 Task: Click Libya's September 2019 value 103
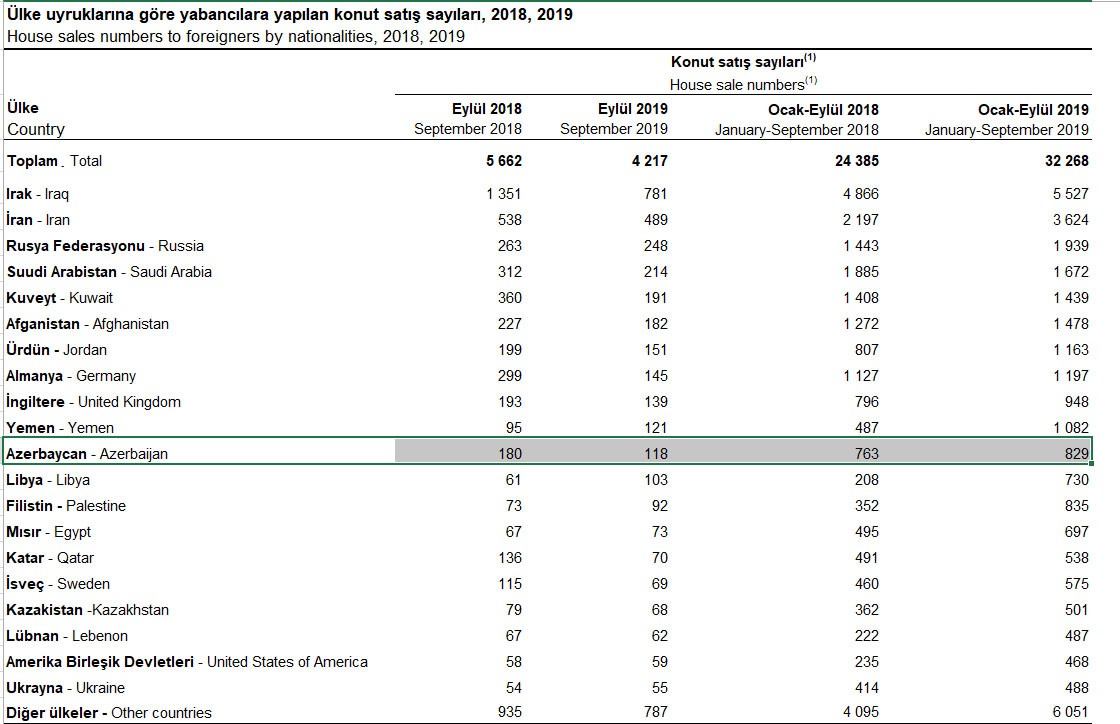[x=655, y=480]
